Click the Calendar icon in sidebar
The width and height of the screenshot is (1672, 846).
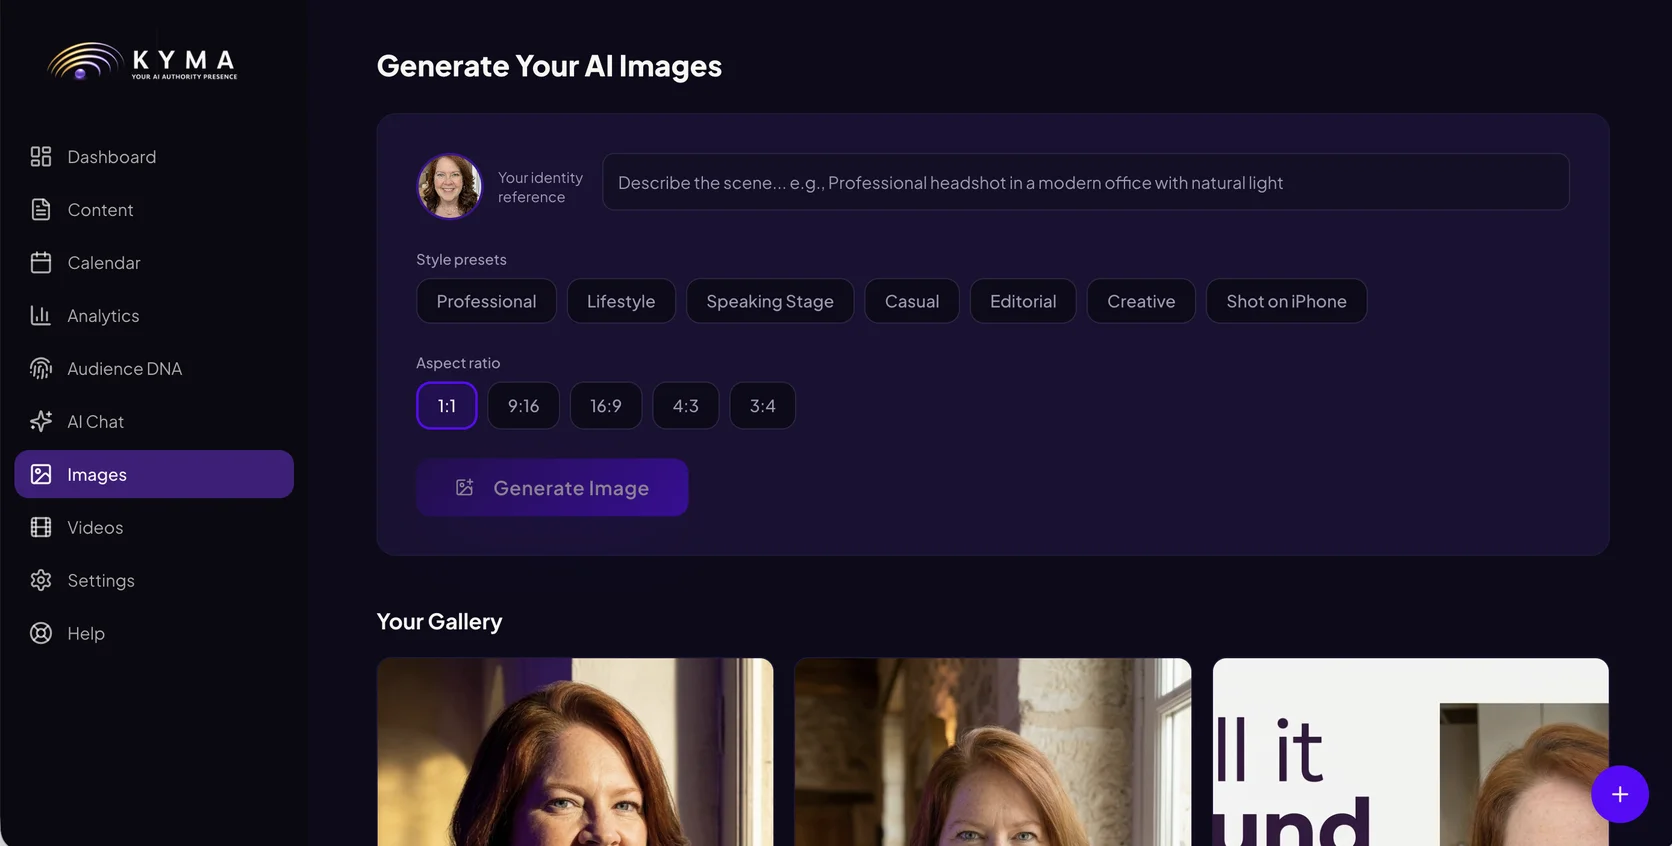(x=41, y=263)
